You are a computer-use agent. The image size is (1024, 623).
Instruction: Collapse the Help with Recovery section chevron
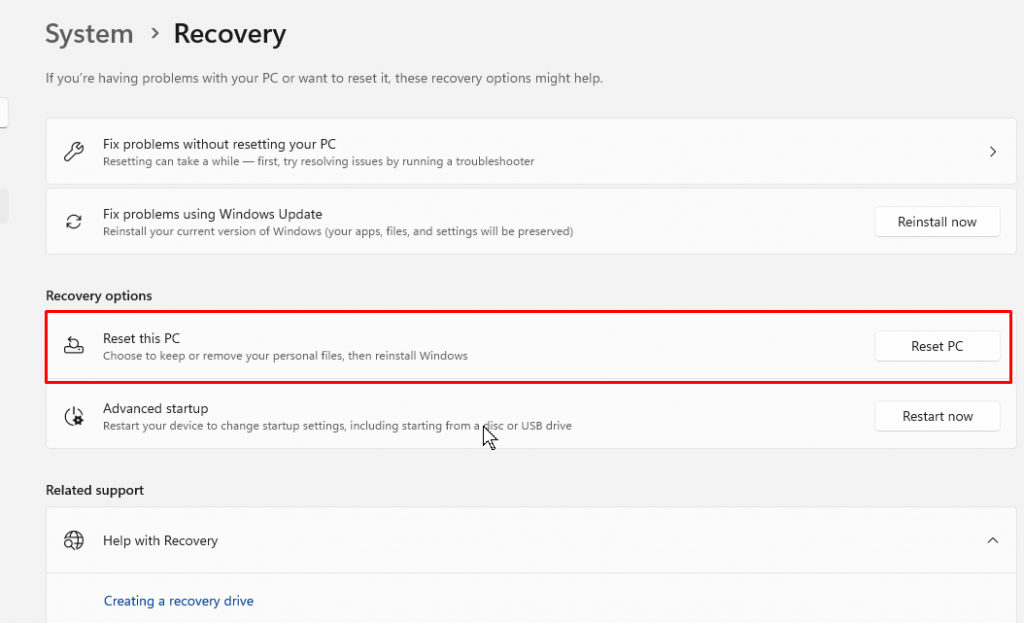coord(992,541)
